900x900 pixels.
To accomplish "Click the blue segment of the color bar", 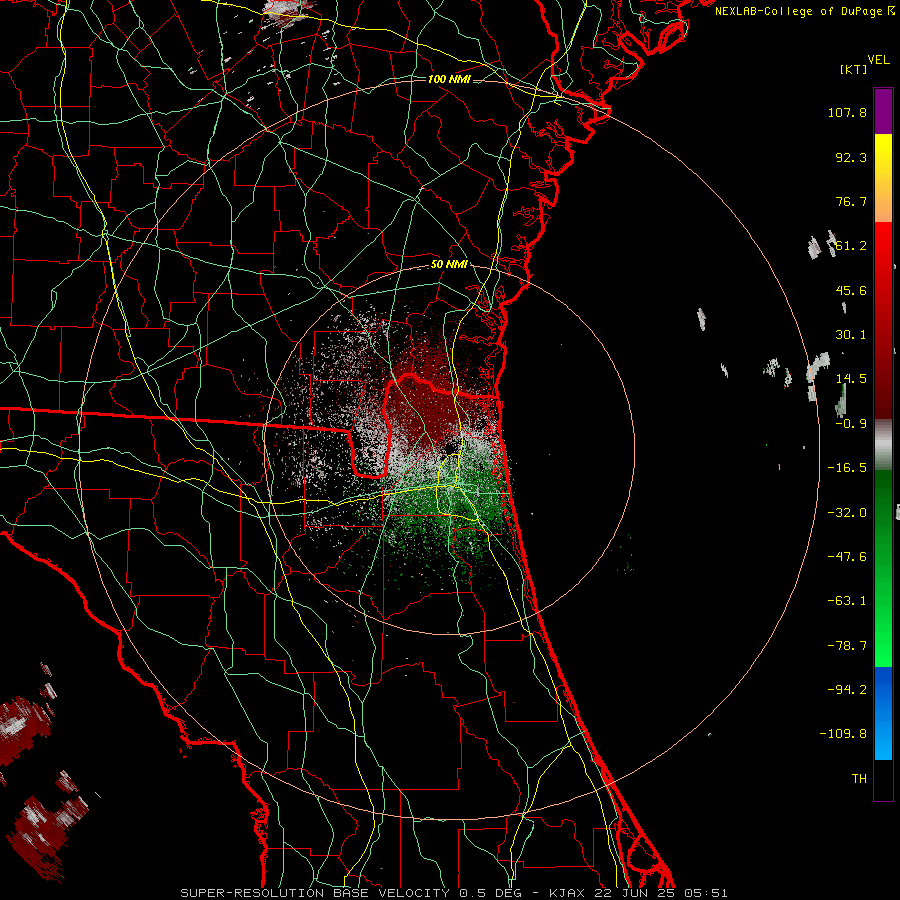I will coord(883,713).
